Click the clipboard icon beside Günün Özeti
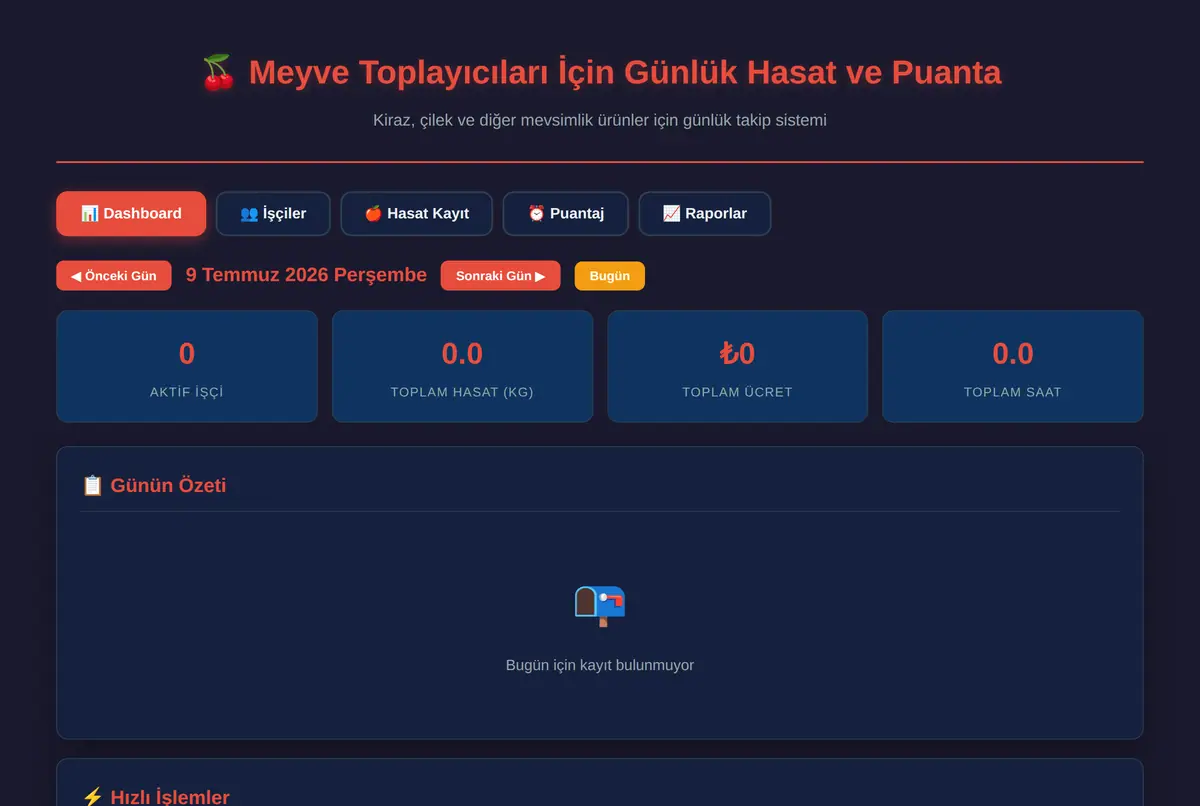The width and height of the screenshot is (1200, 806). 92,486
